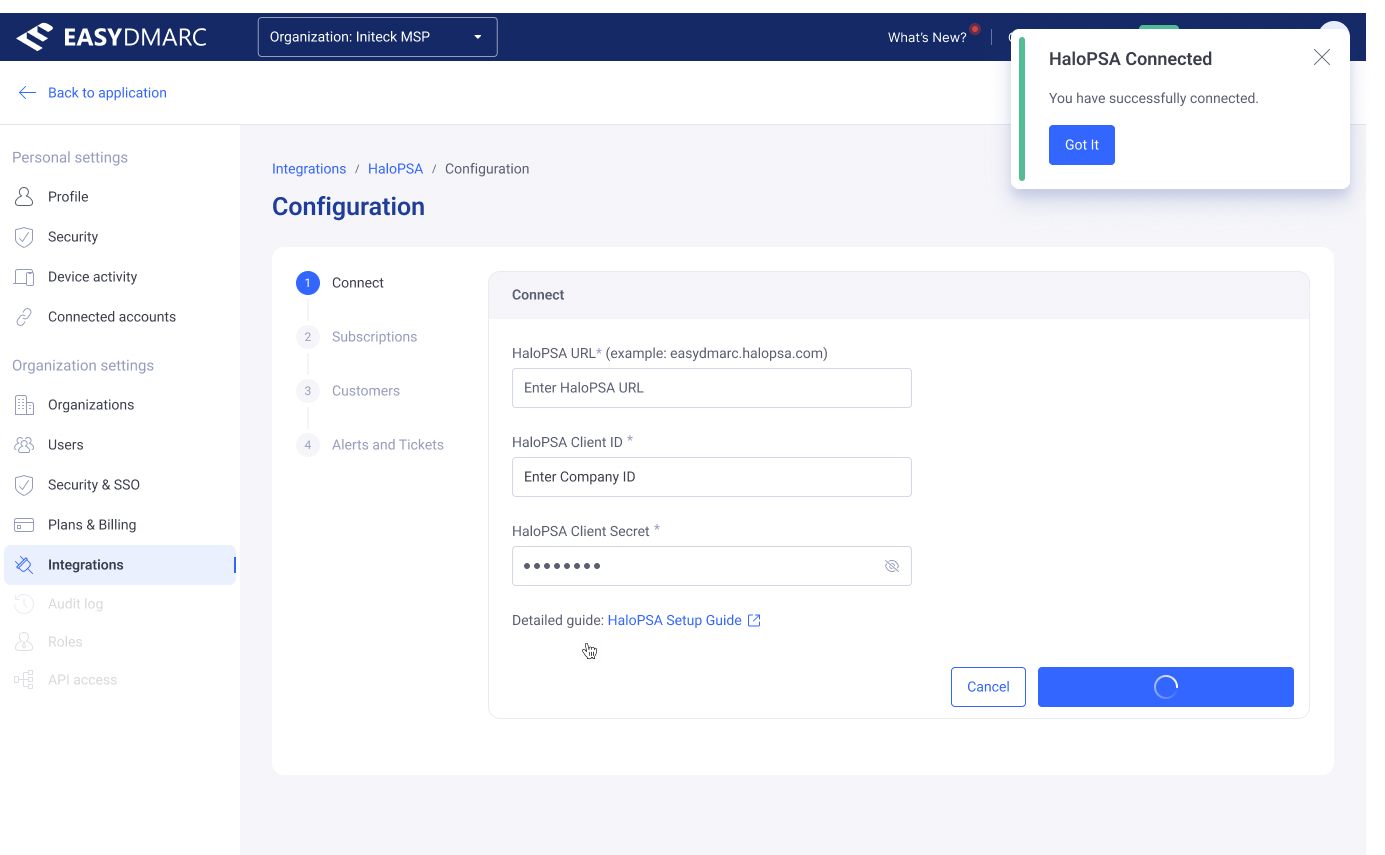Click 'You have successfully connected.' message
Viewport: 1385px width, 855px height.
tap(1153, 99)
